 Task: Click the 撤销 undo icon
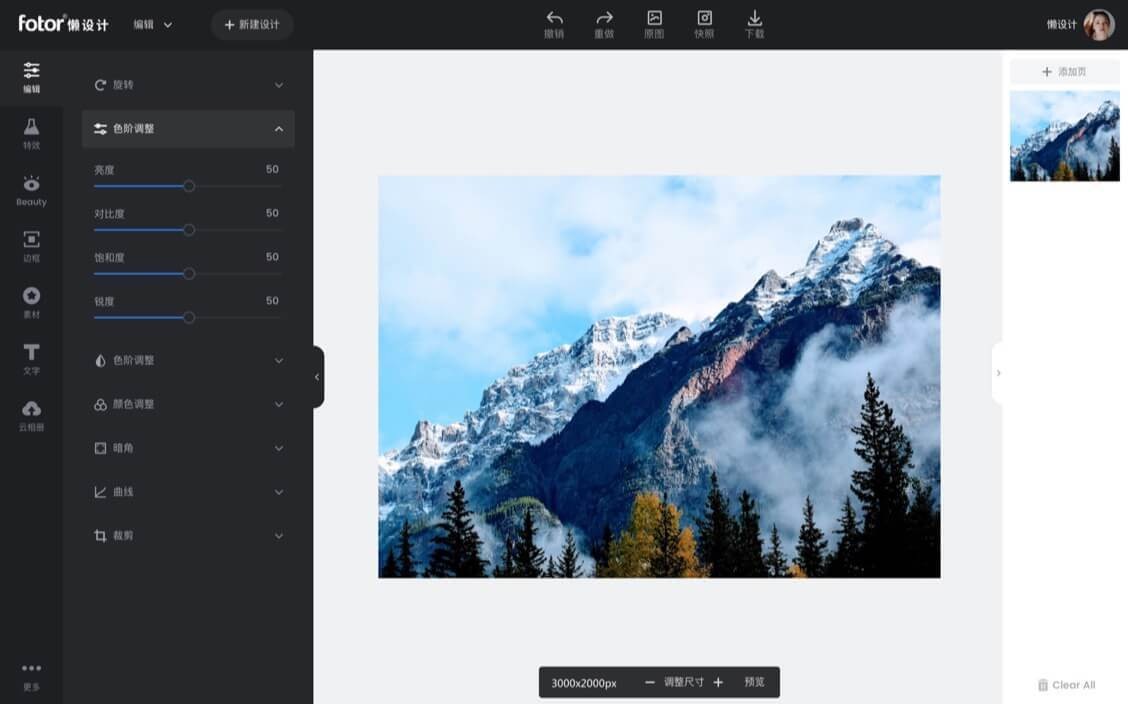tap(555, 22)
